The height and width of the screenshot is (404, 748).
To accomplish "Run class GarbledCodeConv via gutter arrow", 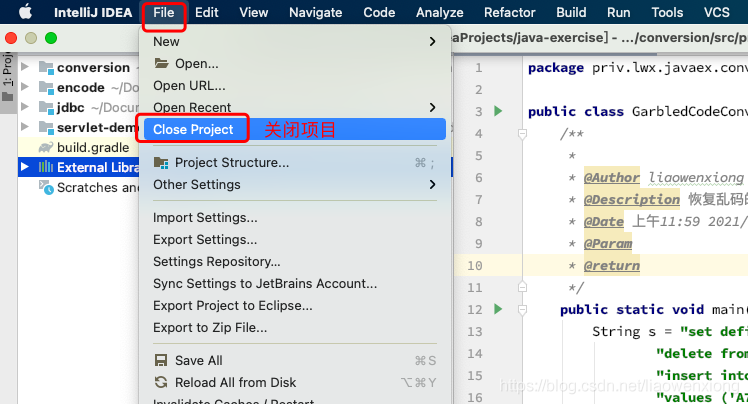I will pyautogui.click(x=498, y=111).
